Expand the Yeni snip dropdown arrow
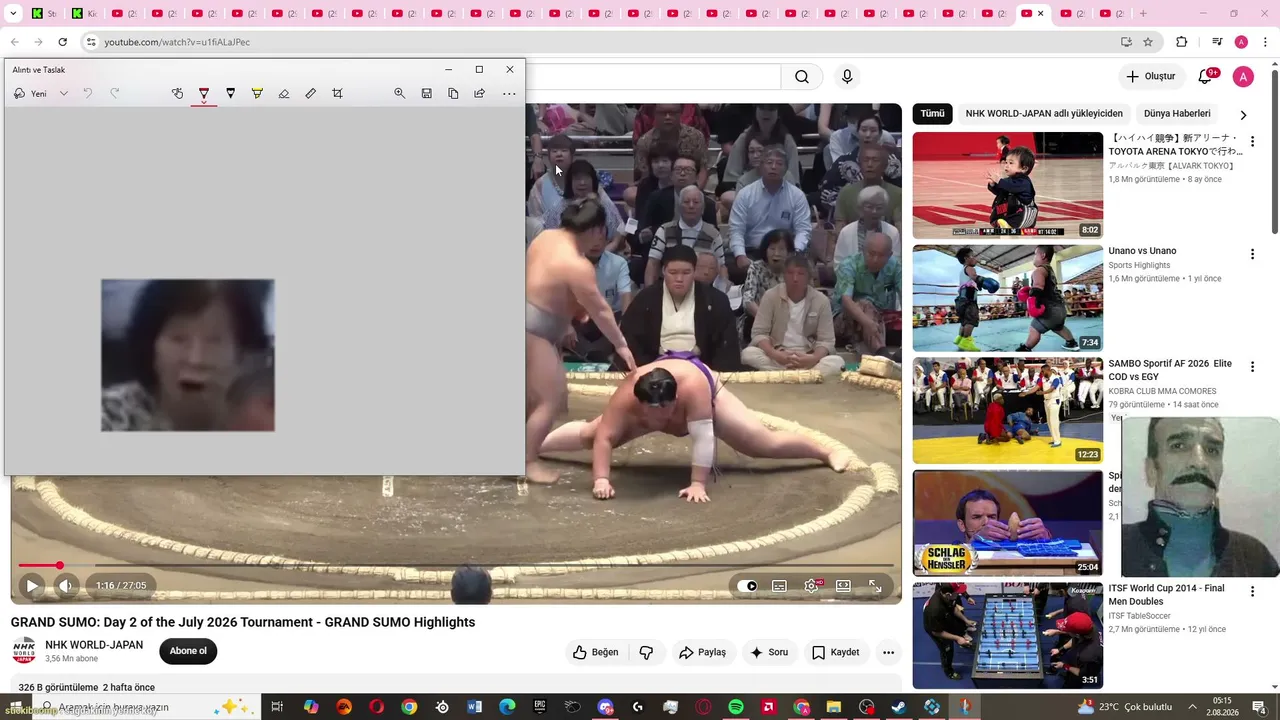This screenshot has width=1280, height=720. (64, 93)
